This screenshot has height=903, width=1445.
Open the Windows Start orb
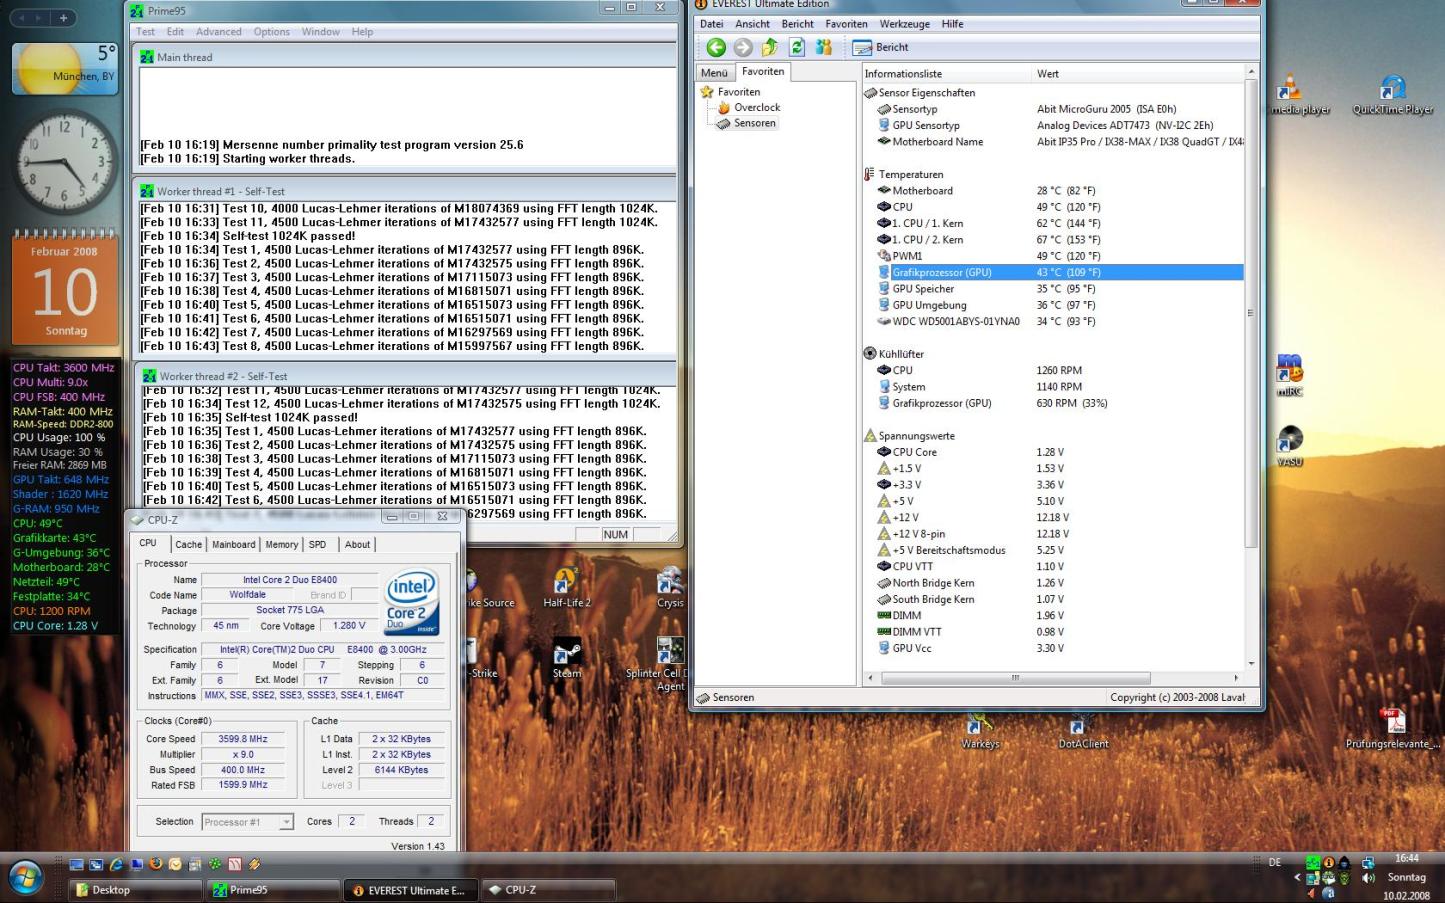tap(26, 878)
